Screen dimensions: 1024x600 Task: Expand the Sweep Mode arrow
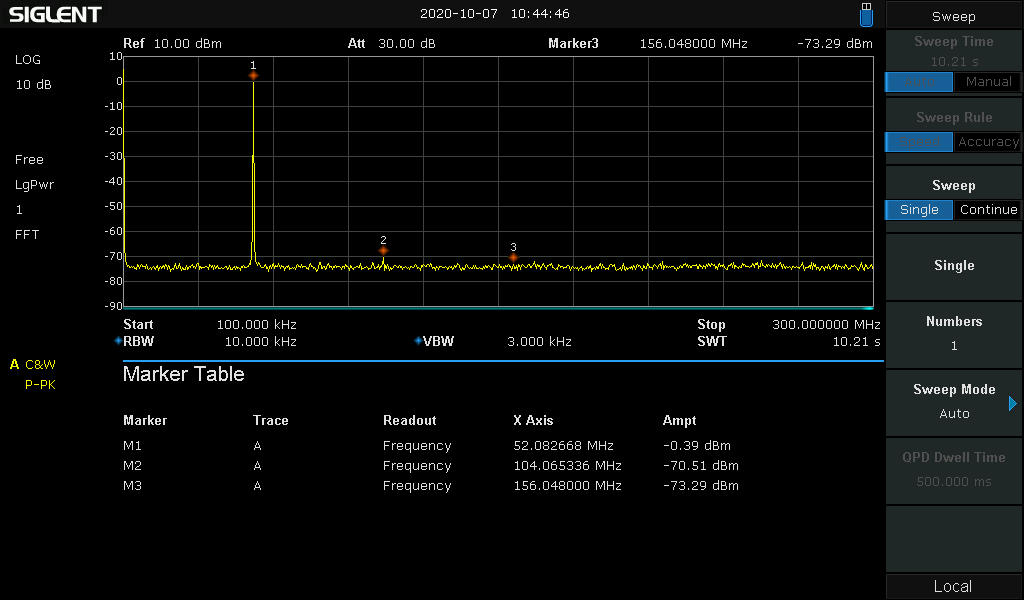[1012, 404]
